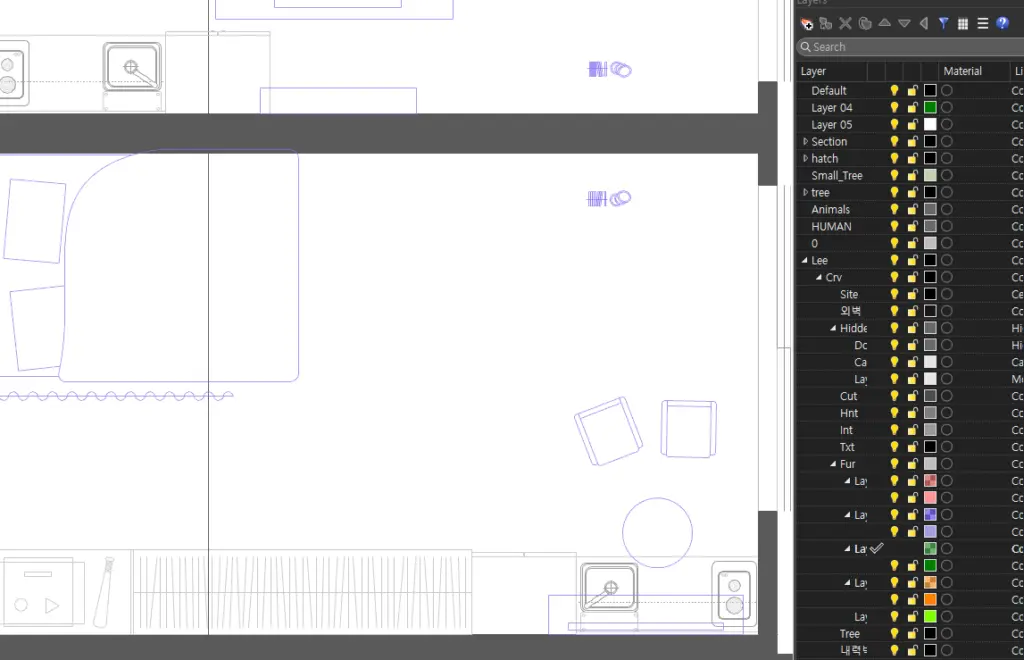Click the padlock on the Tree layer
1024x660 pixels.
coord(912,634)
